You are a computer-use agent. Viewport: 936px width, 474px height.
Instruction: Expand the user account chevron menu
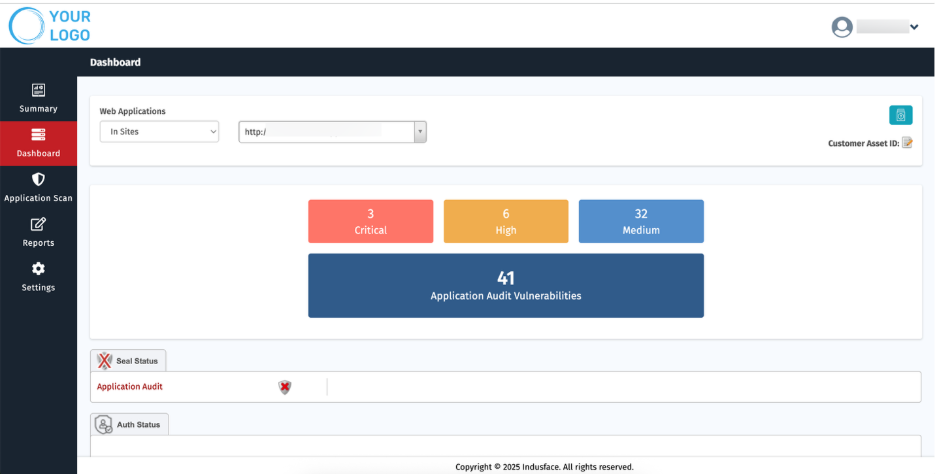pyautogui.click(x=913, y=27)
